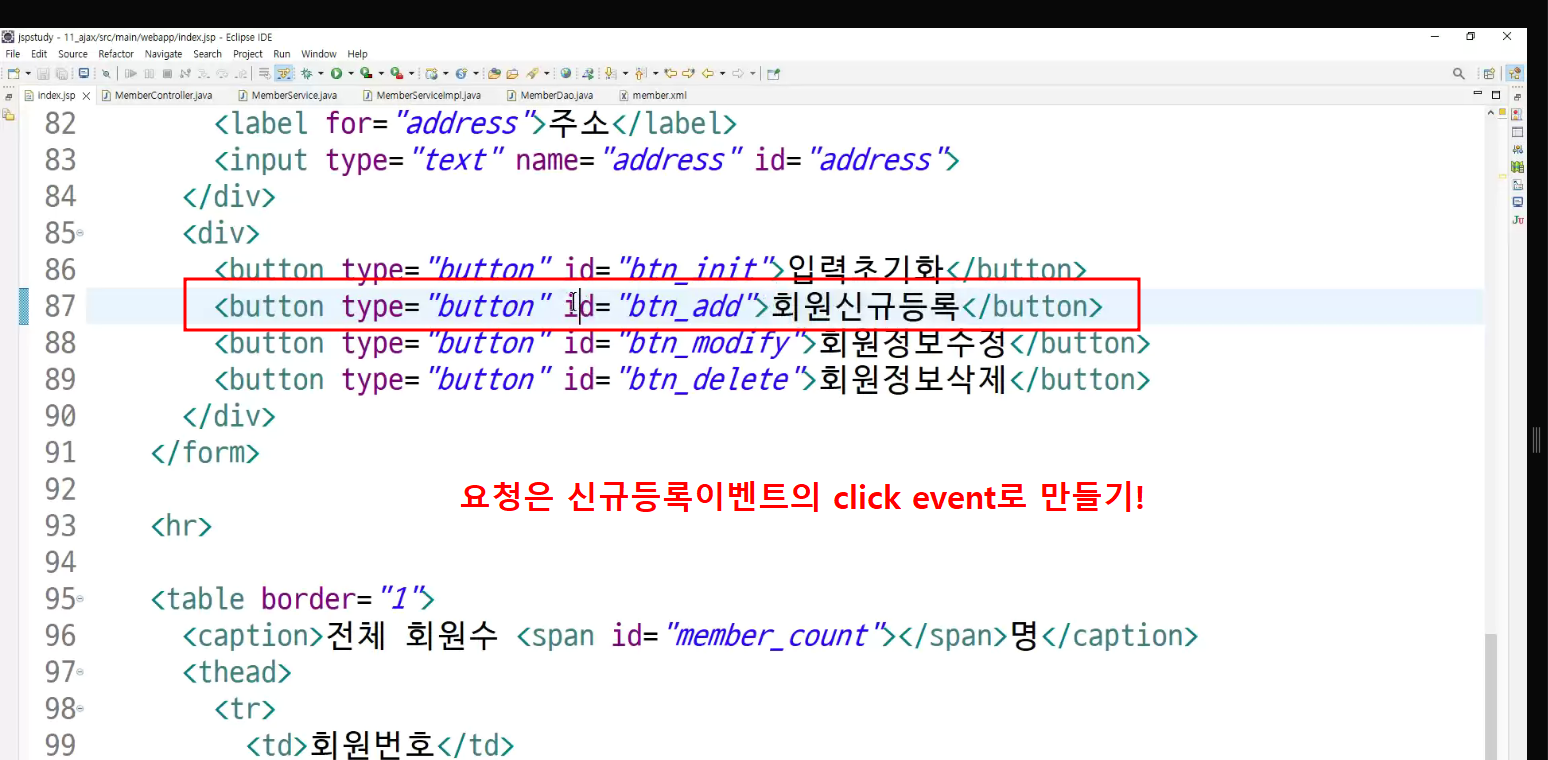Click the Last Edit Location icon
The image size is (1548, 760).
point(670,73)
